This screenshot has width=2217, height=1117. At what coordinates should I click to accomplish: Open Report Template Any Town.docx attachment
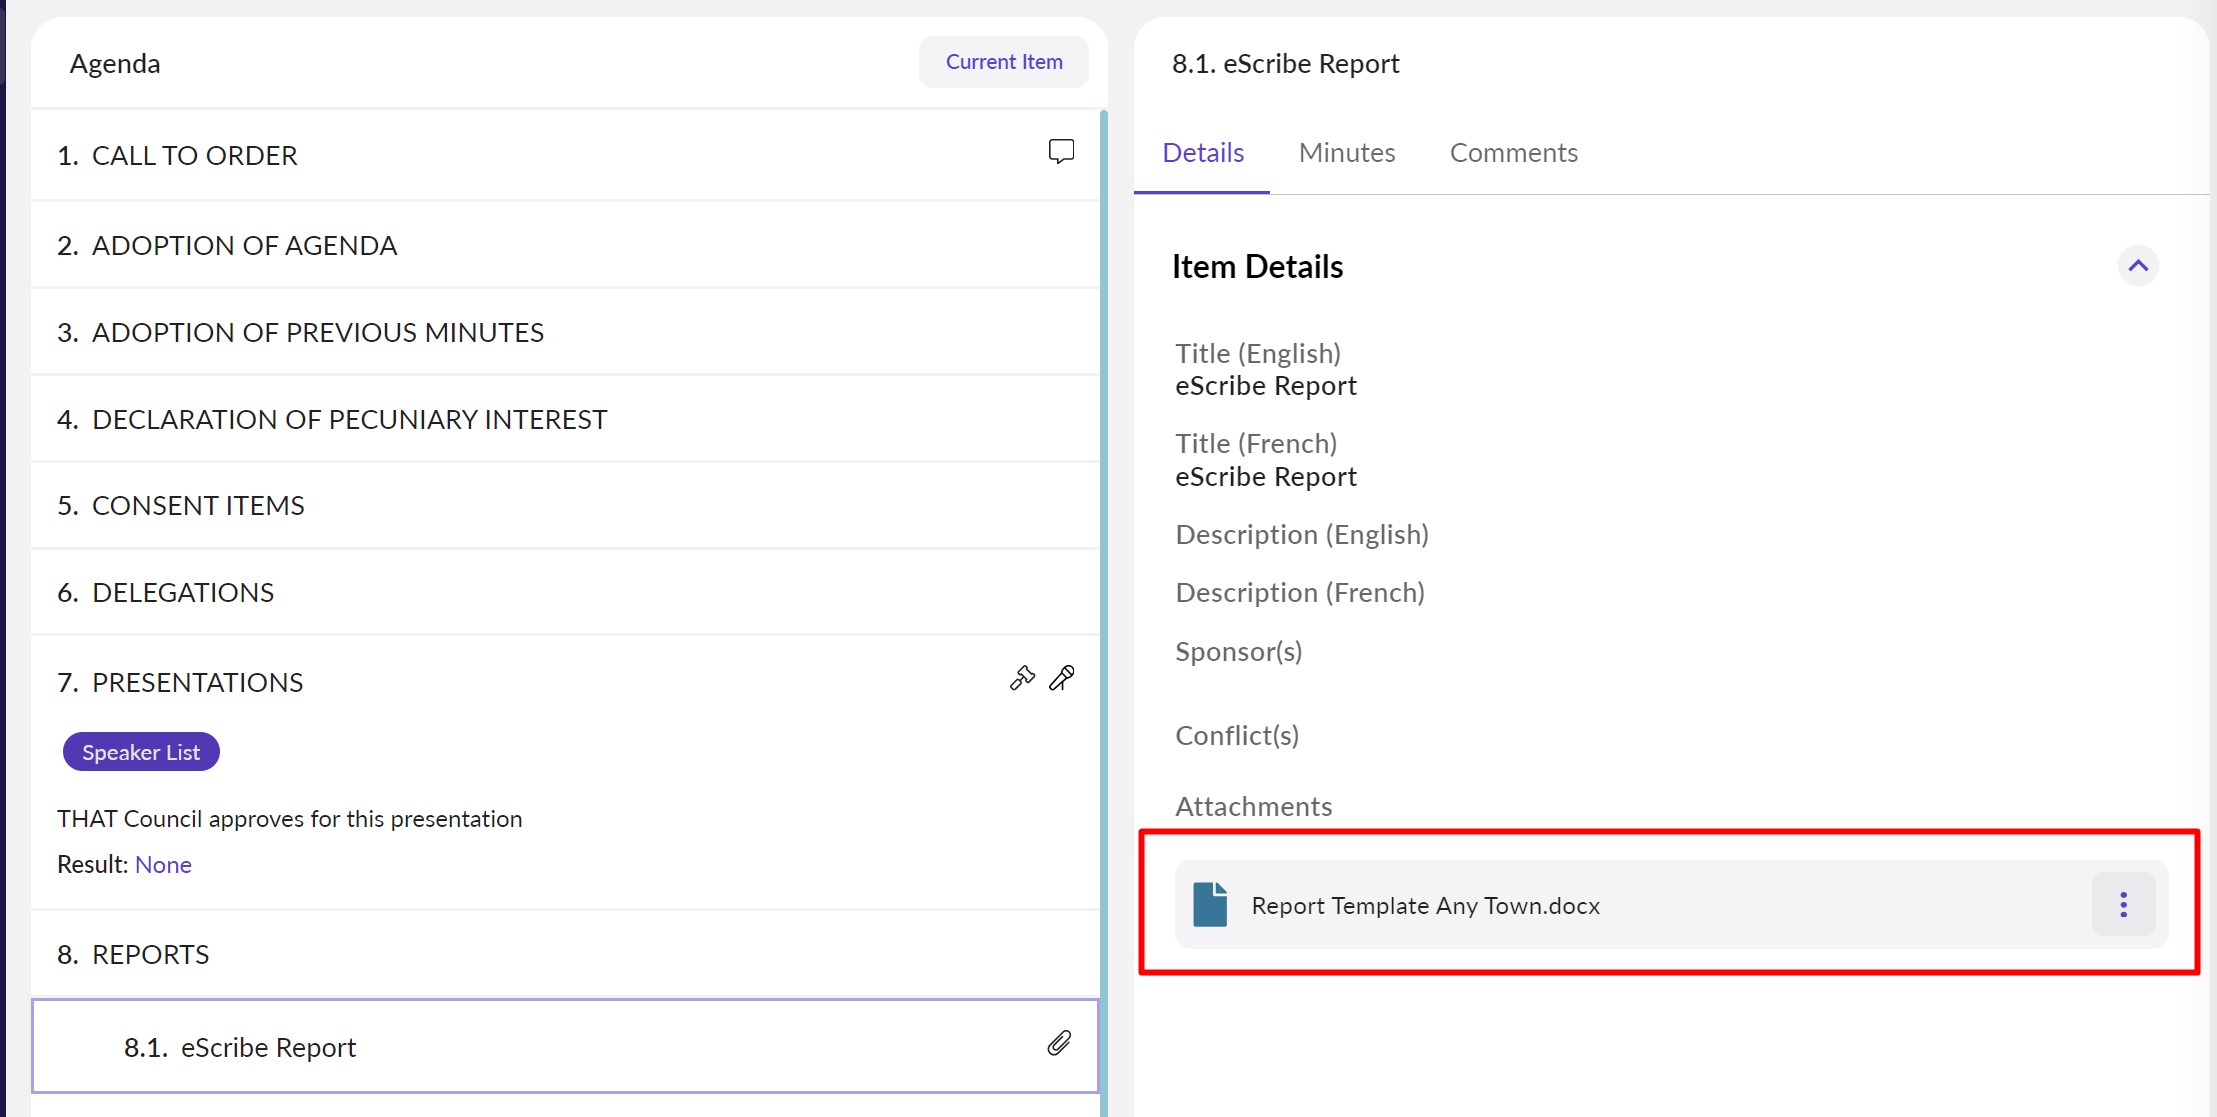(1425, 906)
